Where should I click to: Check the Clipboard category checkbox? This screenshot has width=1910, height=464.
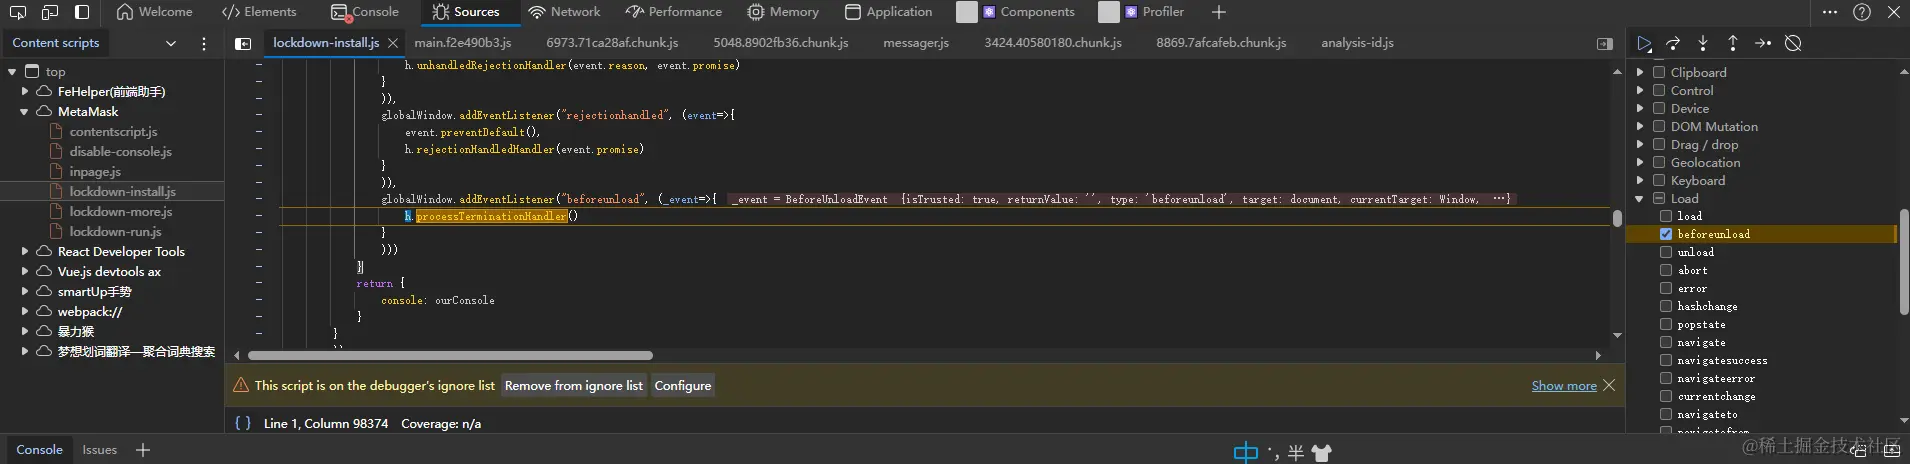point(1659,72)
